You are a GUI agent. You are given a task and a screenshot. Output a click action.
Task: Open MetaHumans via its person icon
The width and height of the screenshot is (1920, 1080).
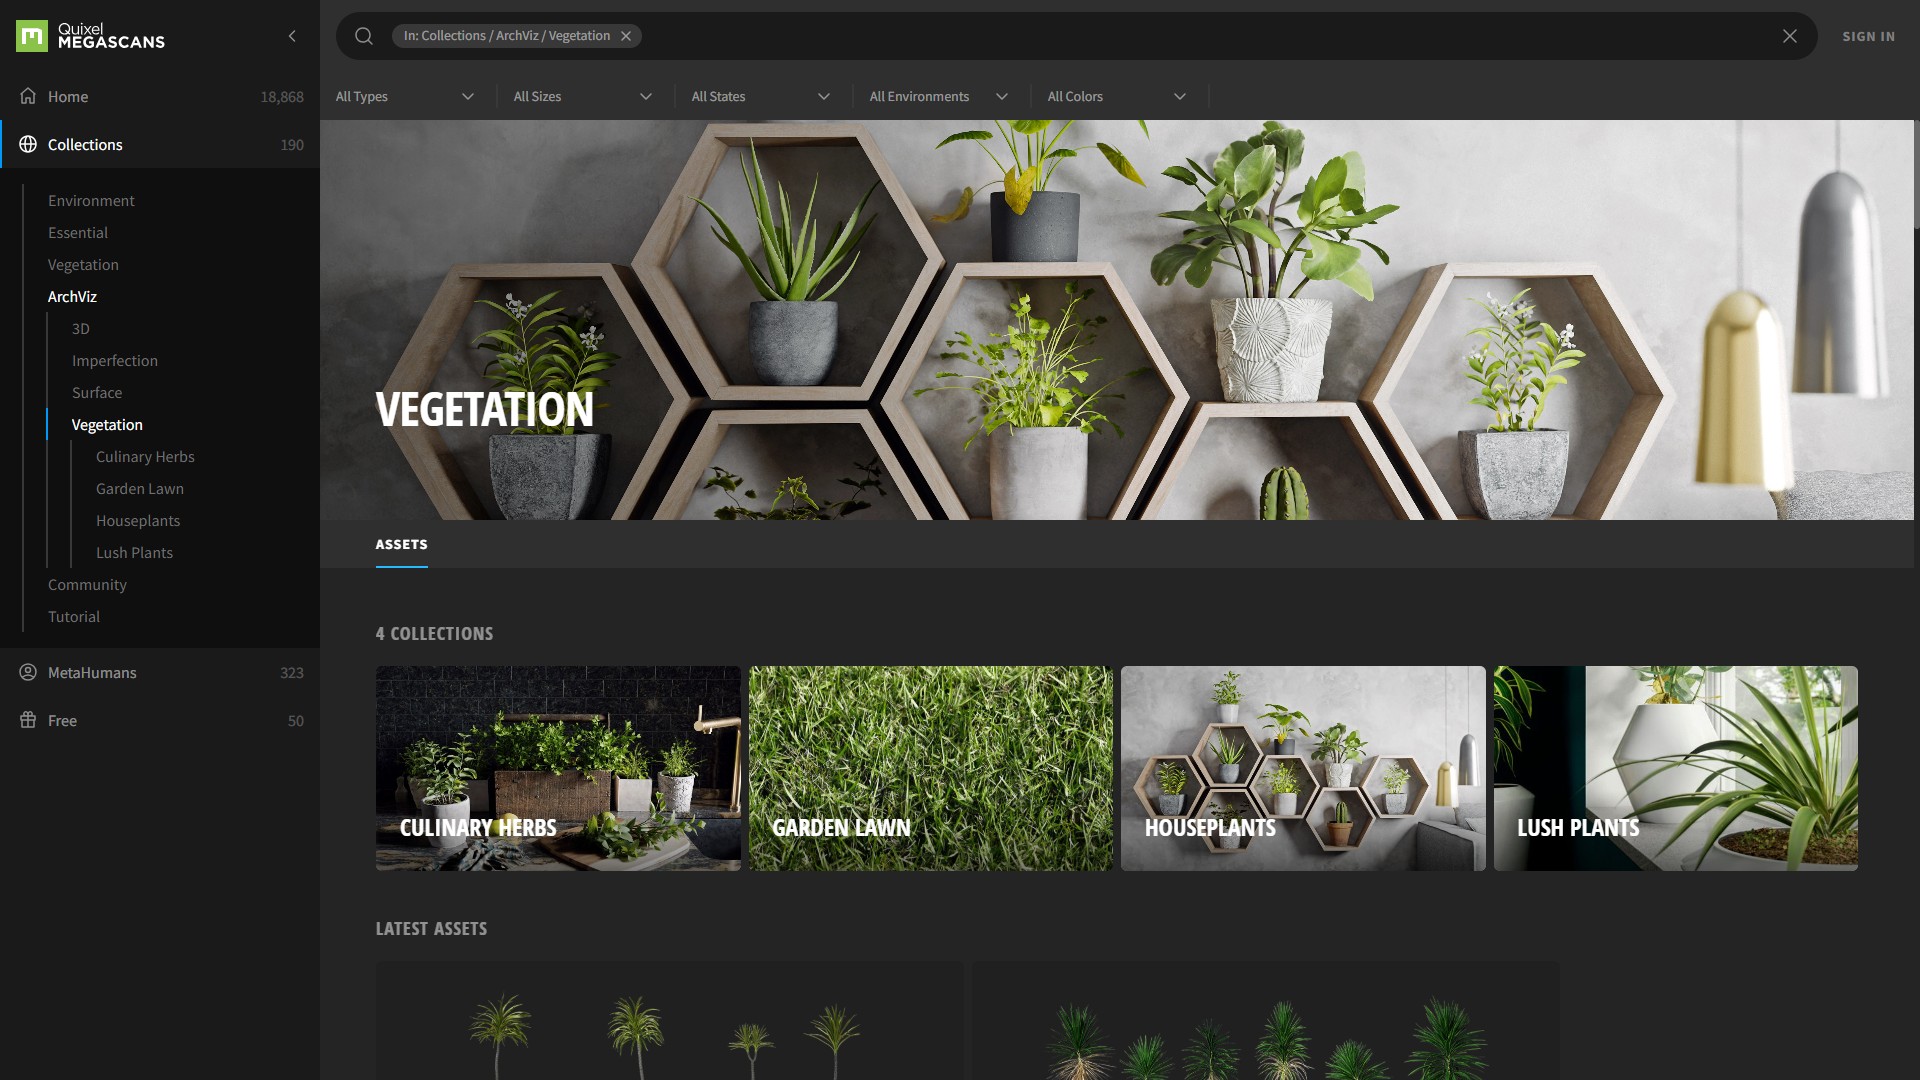28,672
